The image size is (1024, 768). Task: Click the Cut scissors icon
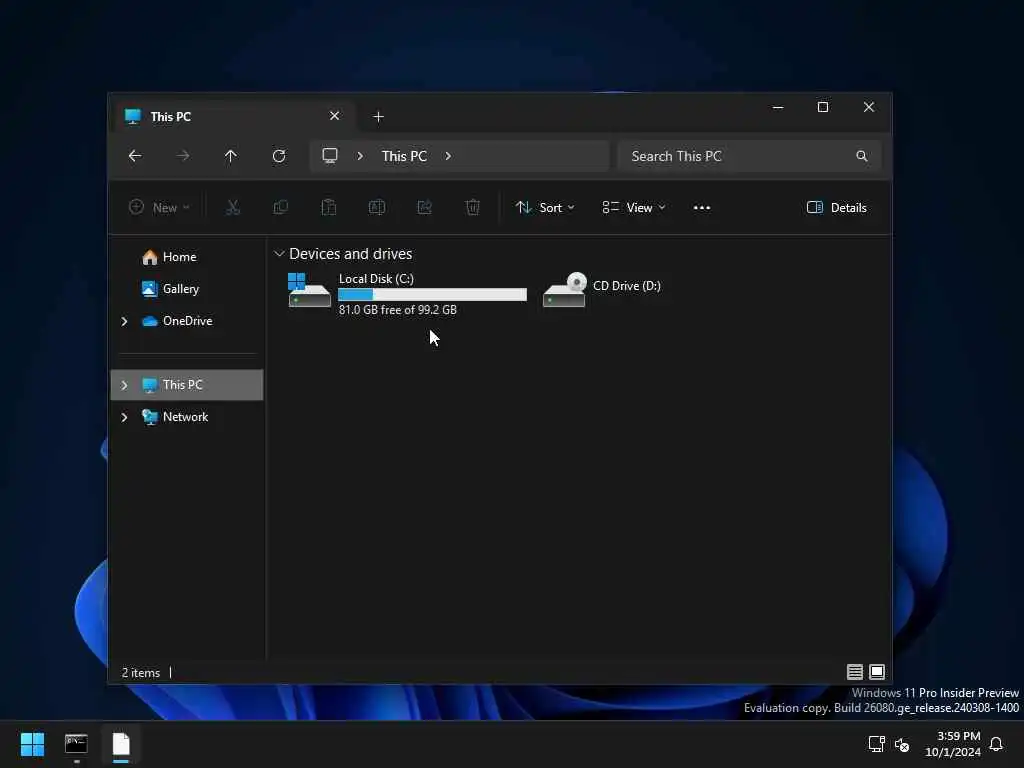pyautogui.click(x=233, y=208)
